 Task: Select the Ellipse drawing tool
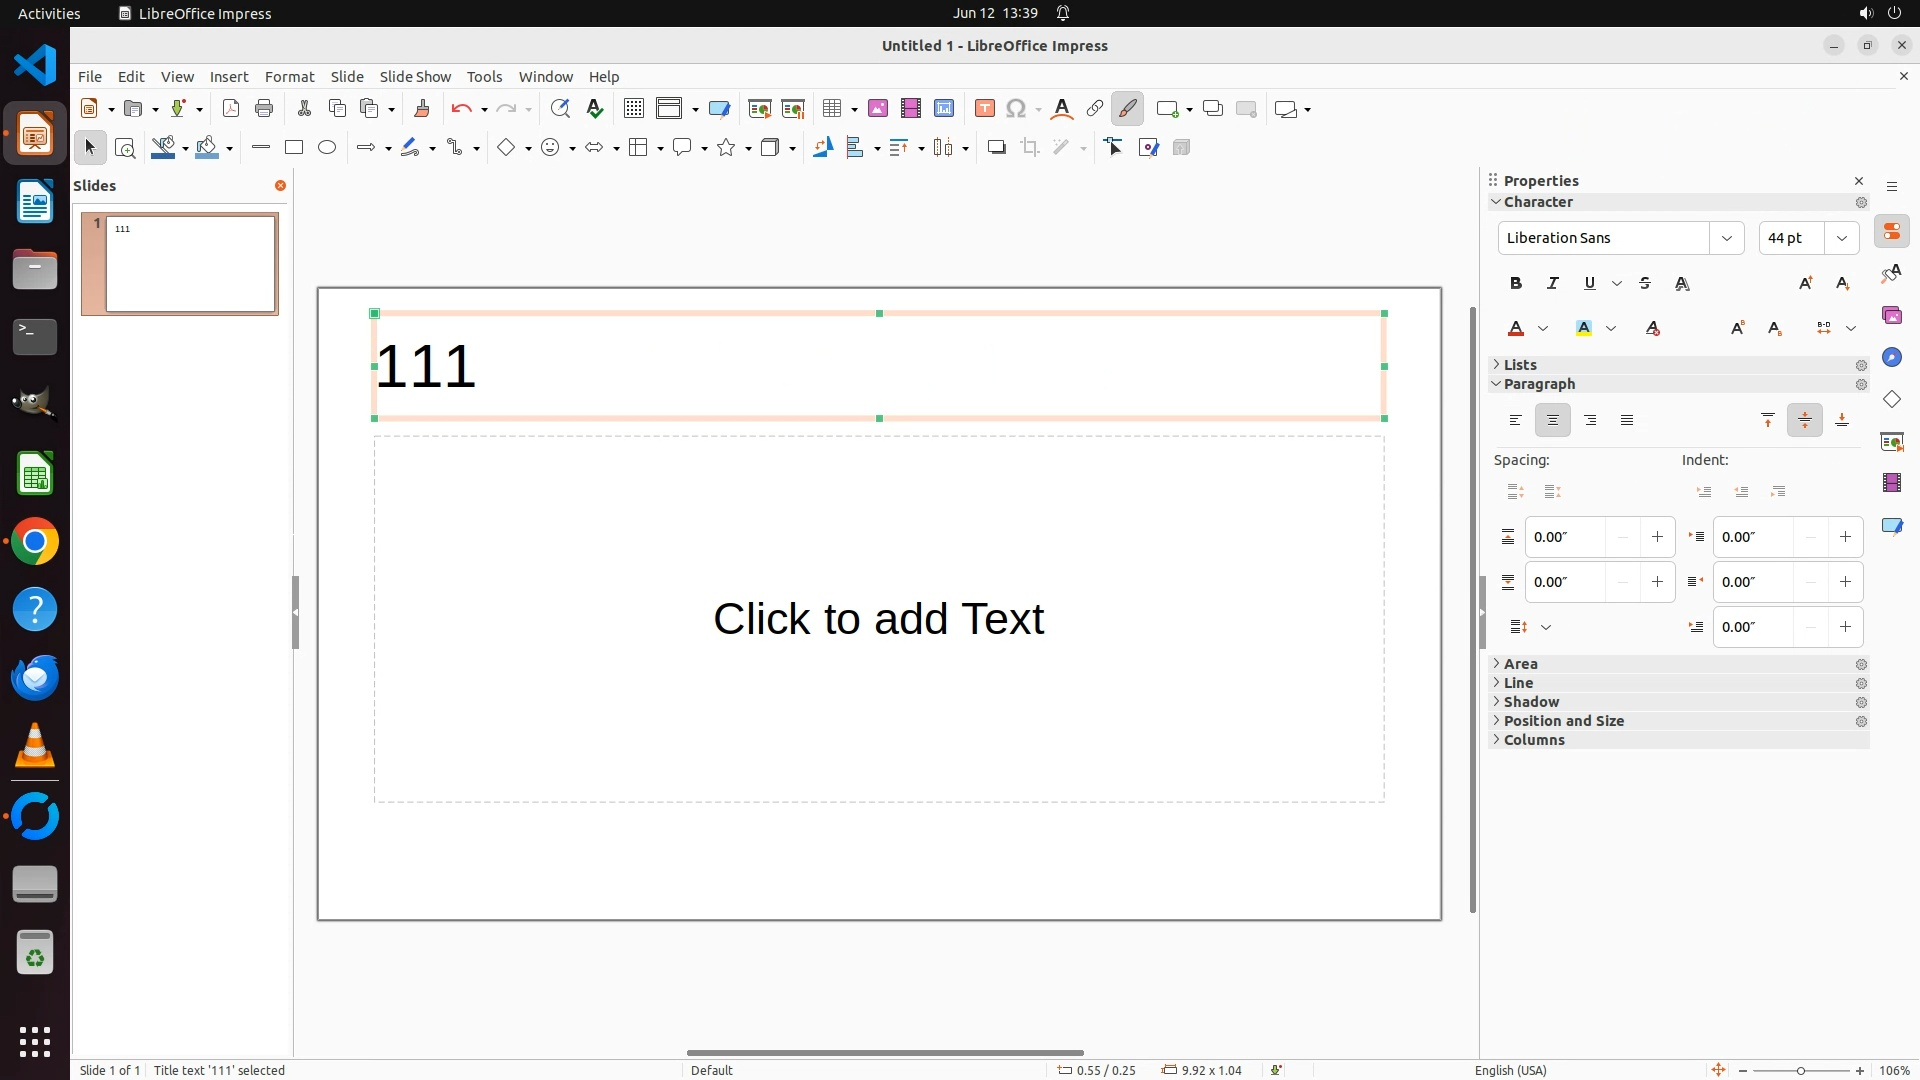[x=327, y=148]
